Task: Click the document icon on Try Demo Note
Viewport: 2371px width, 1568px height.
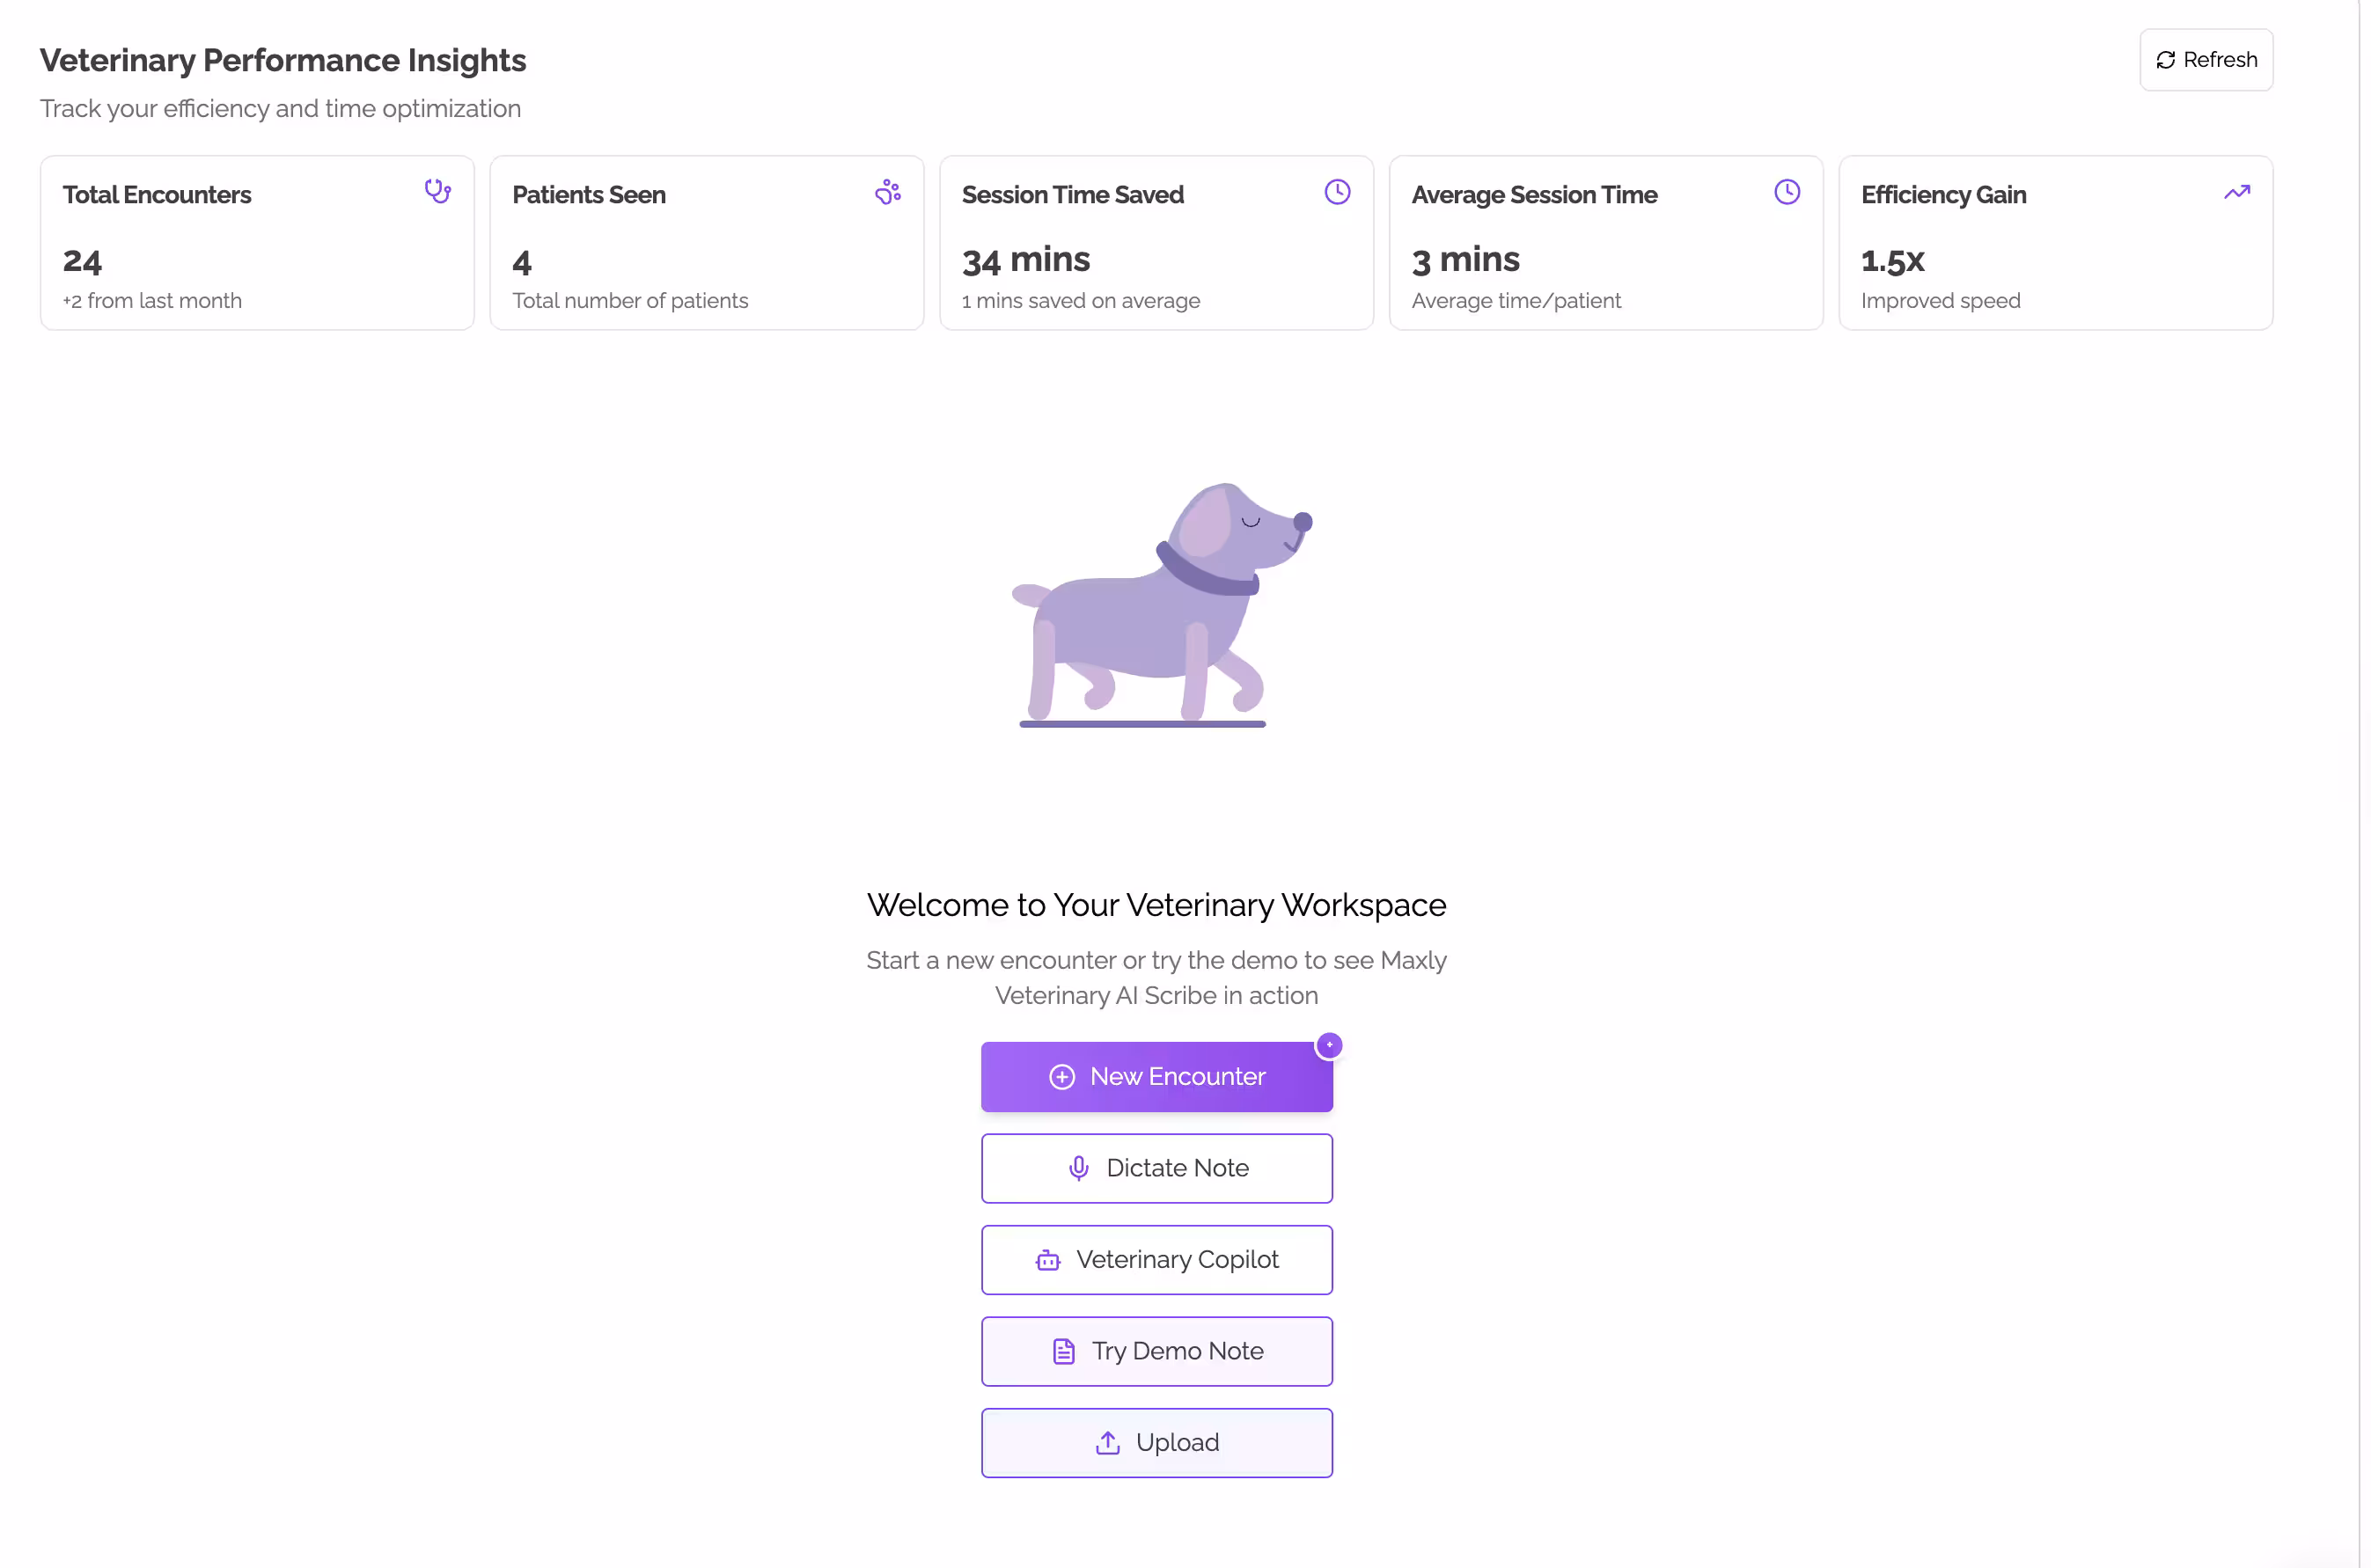Action: click(1063, 1351)
